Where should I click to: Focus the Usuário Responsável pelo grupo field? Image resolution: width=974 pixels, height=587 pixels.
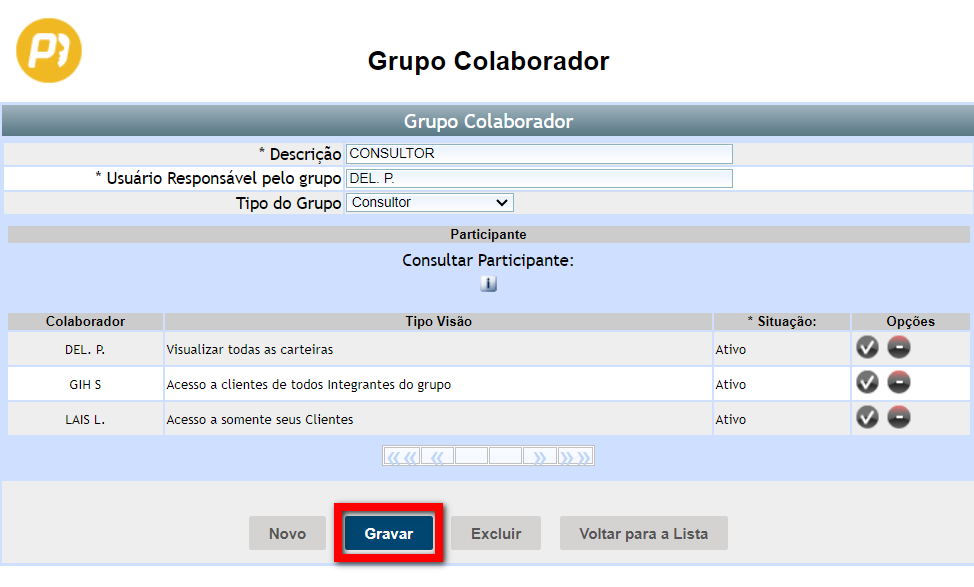point(539,178)
